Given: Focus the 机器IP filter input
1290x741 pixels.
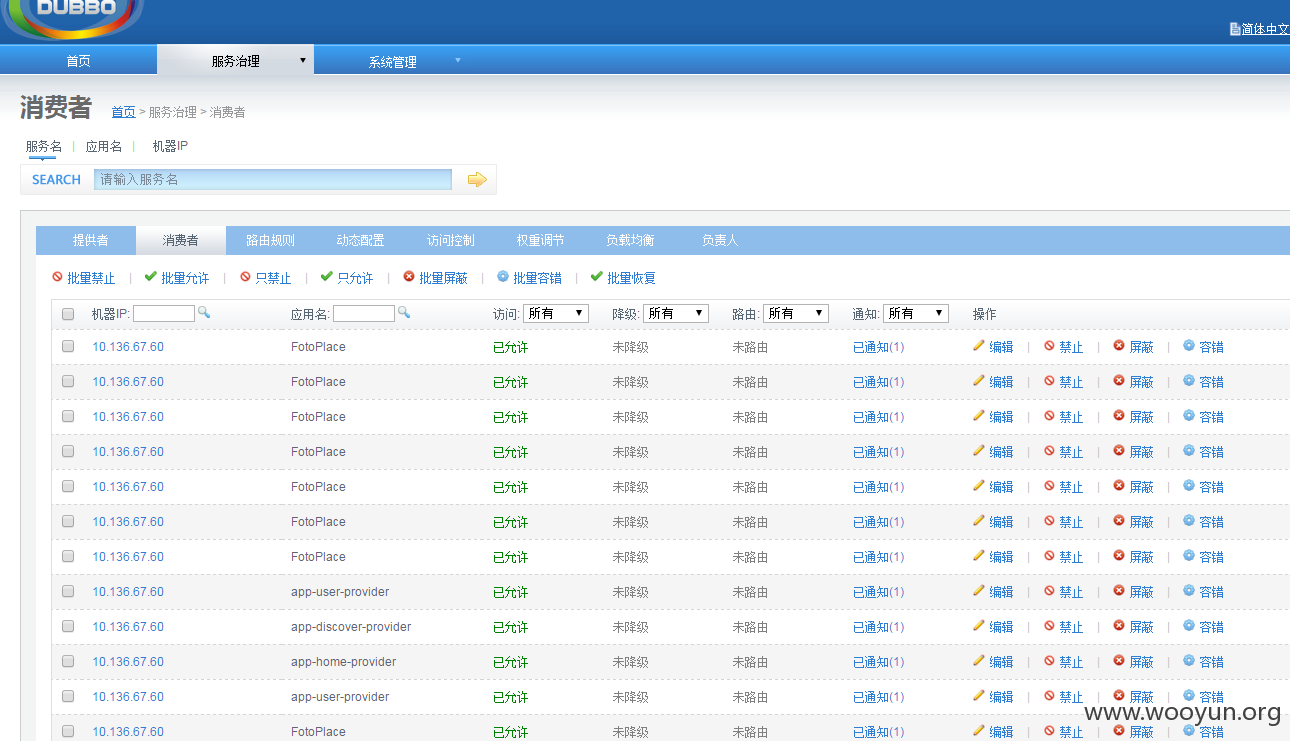Looking at the screenshot, I should (x=164, y=314).
